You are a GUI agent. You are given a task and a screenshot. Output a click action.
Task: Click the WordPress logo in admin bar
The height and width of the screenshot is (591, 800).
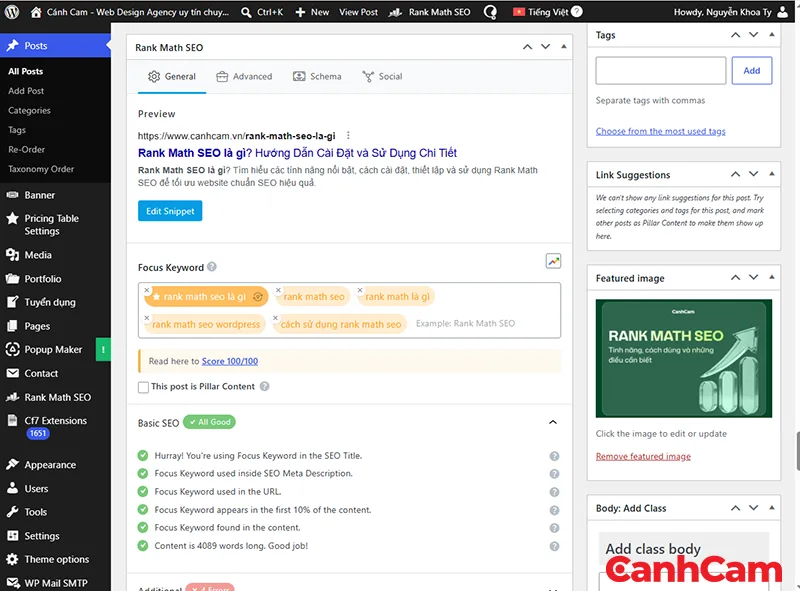12,12
